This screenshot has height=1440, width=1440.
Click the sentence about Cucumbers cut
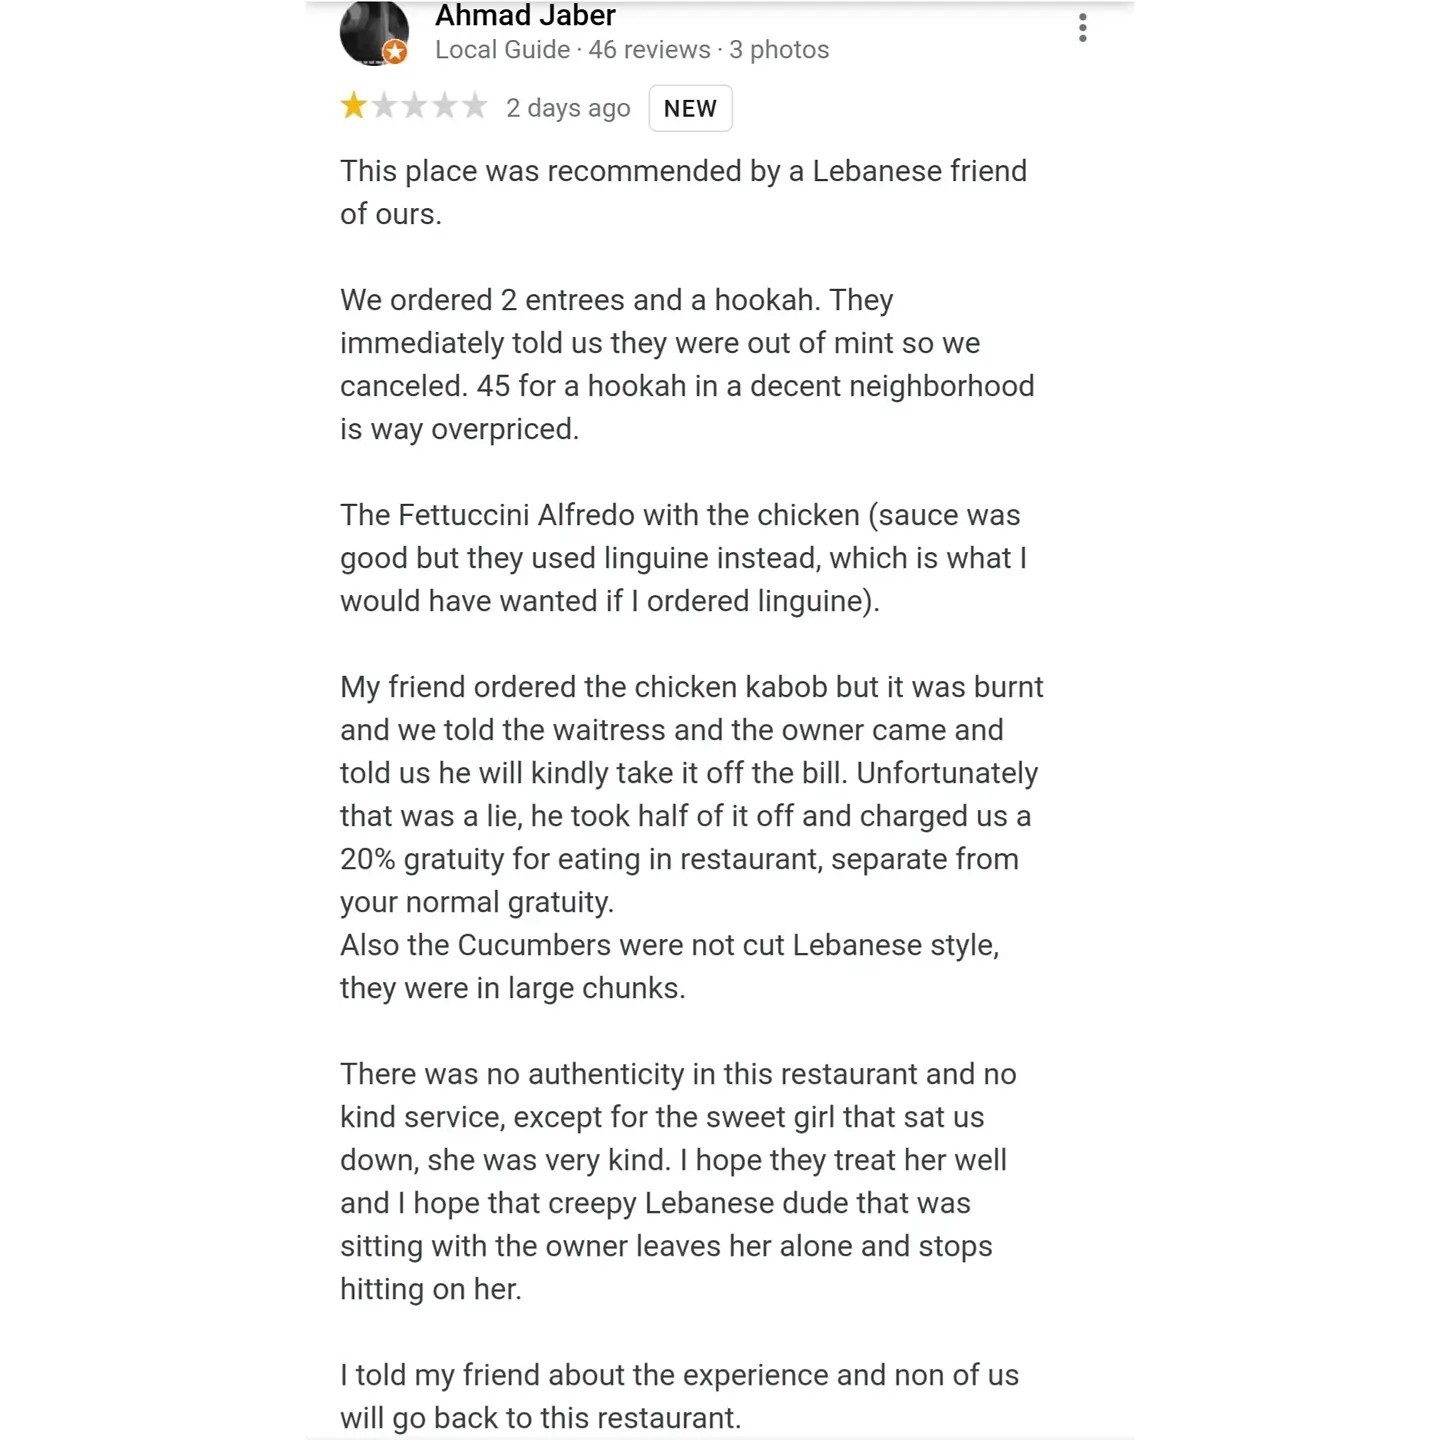(x=669, y=966)
